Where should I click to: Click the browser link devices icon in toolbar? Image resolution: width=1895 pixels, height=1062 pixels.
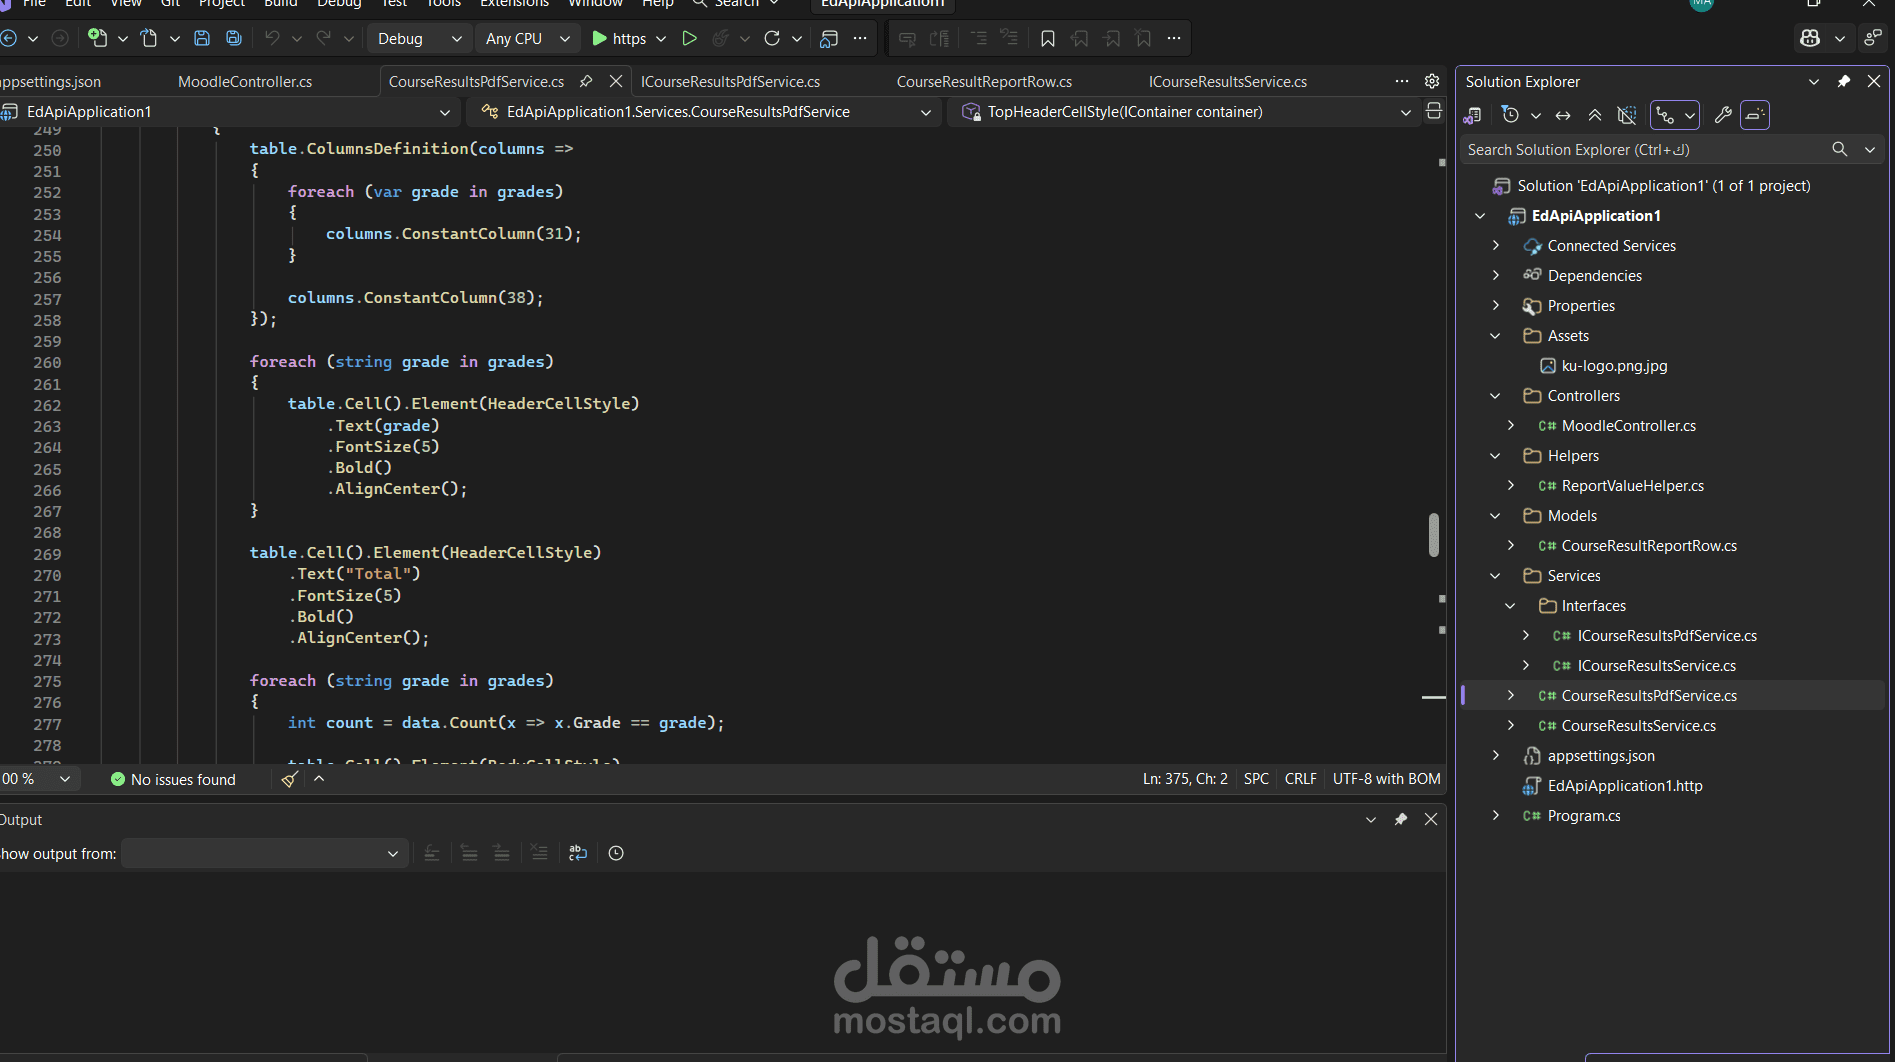coord(829,38)
